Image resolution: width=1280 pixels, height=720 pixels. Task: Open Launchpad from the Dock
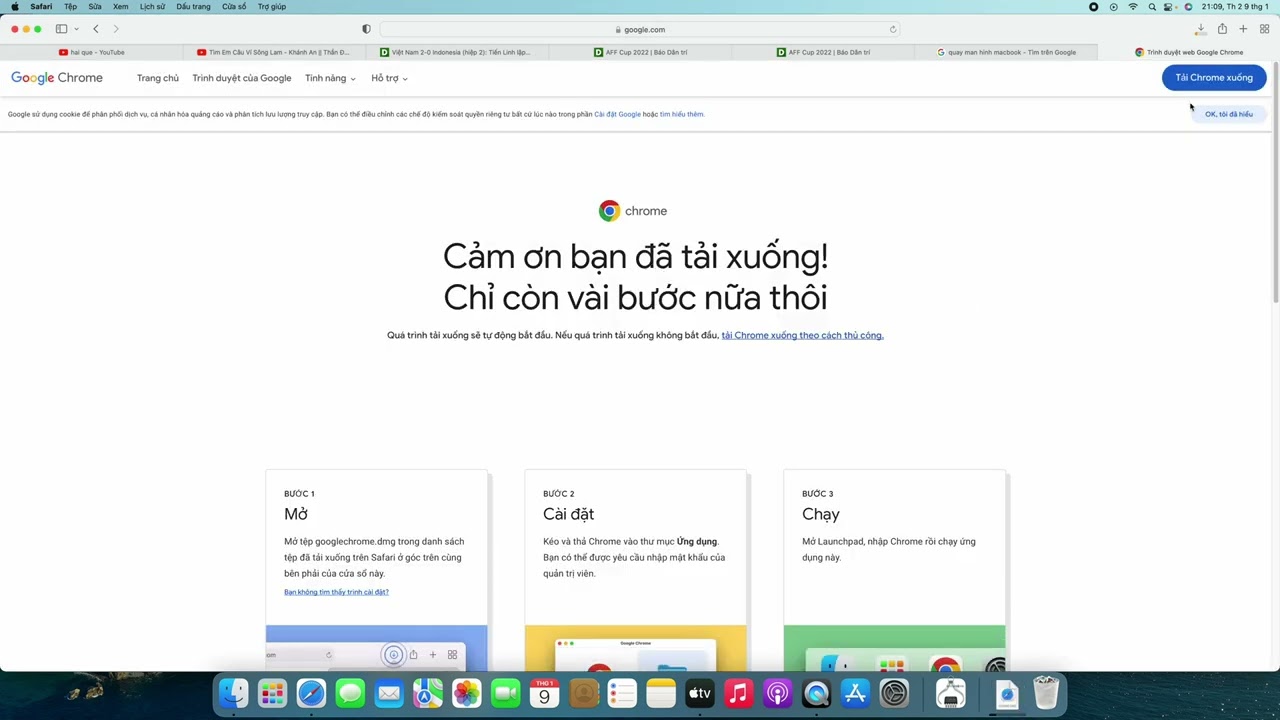point(272,693)
